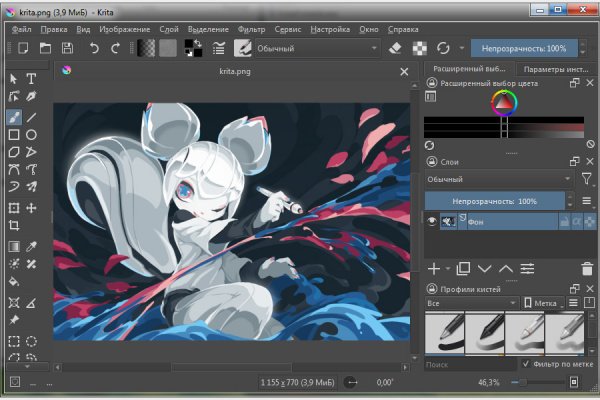Open the Настройка menu

click(330, 29)
